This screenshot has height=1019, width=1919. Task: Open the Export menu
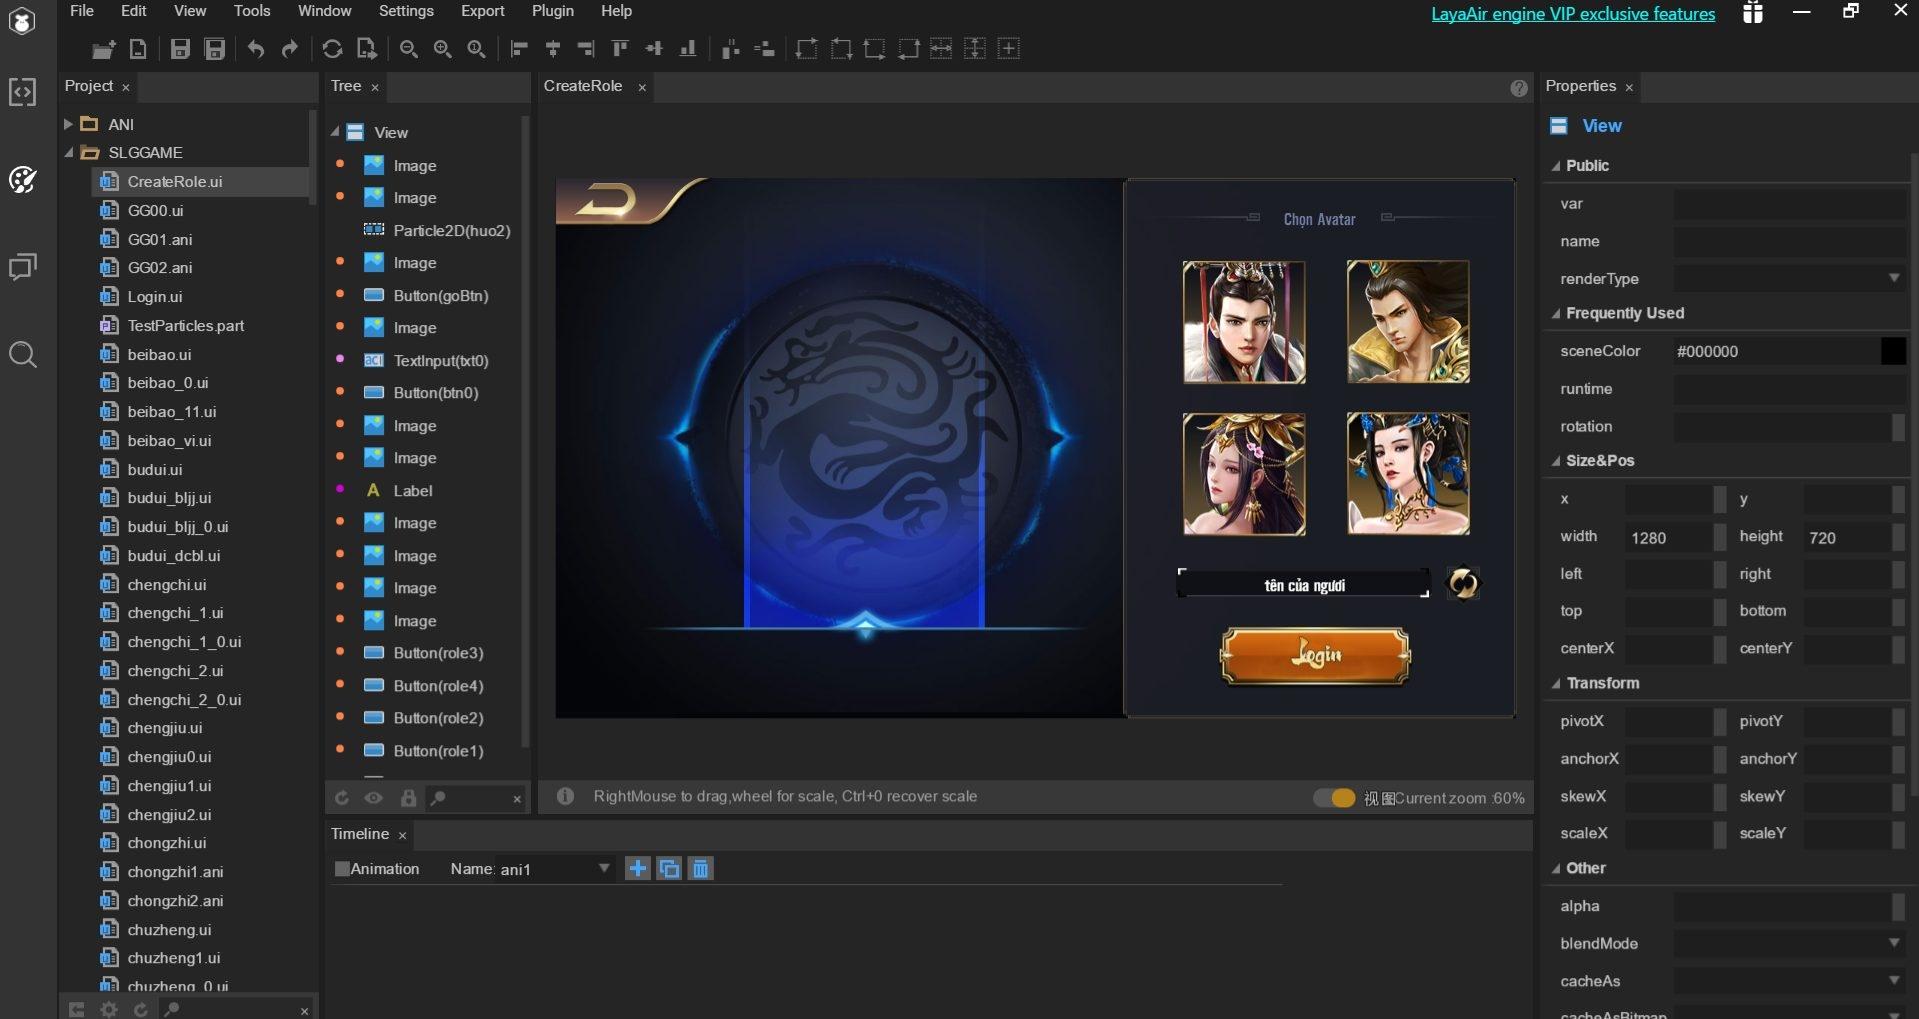click(482, 11)
